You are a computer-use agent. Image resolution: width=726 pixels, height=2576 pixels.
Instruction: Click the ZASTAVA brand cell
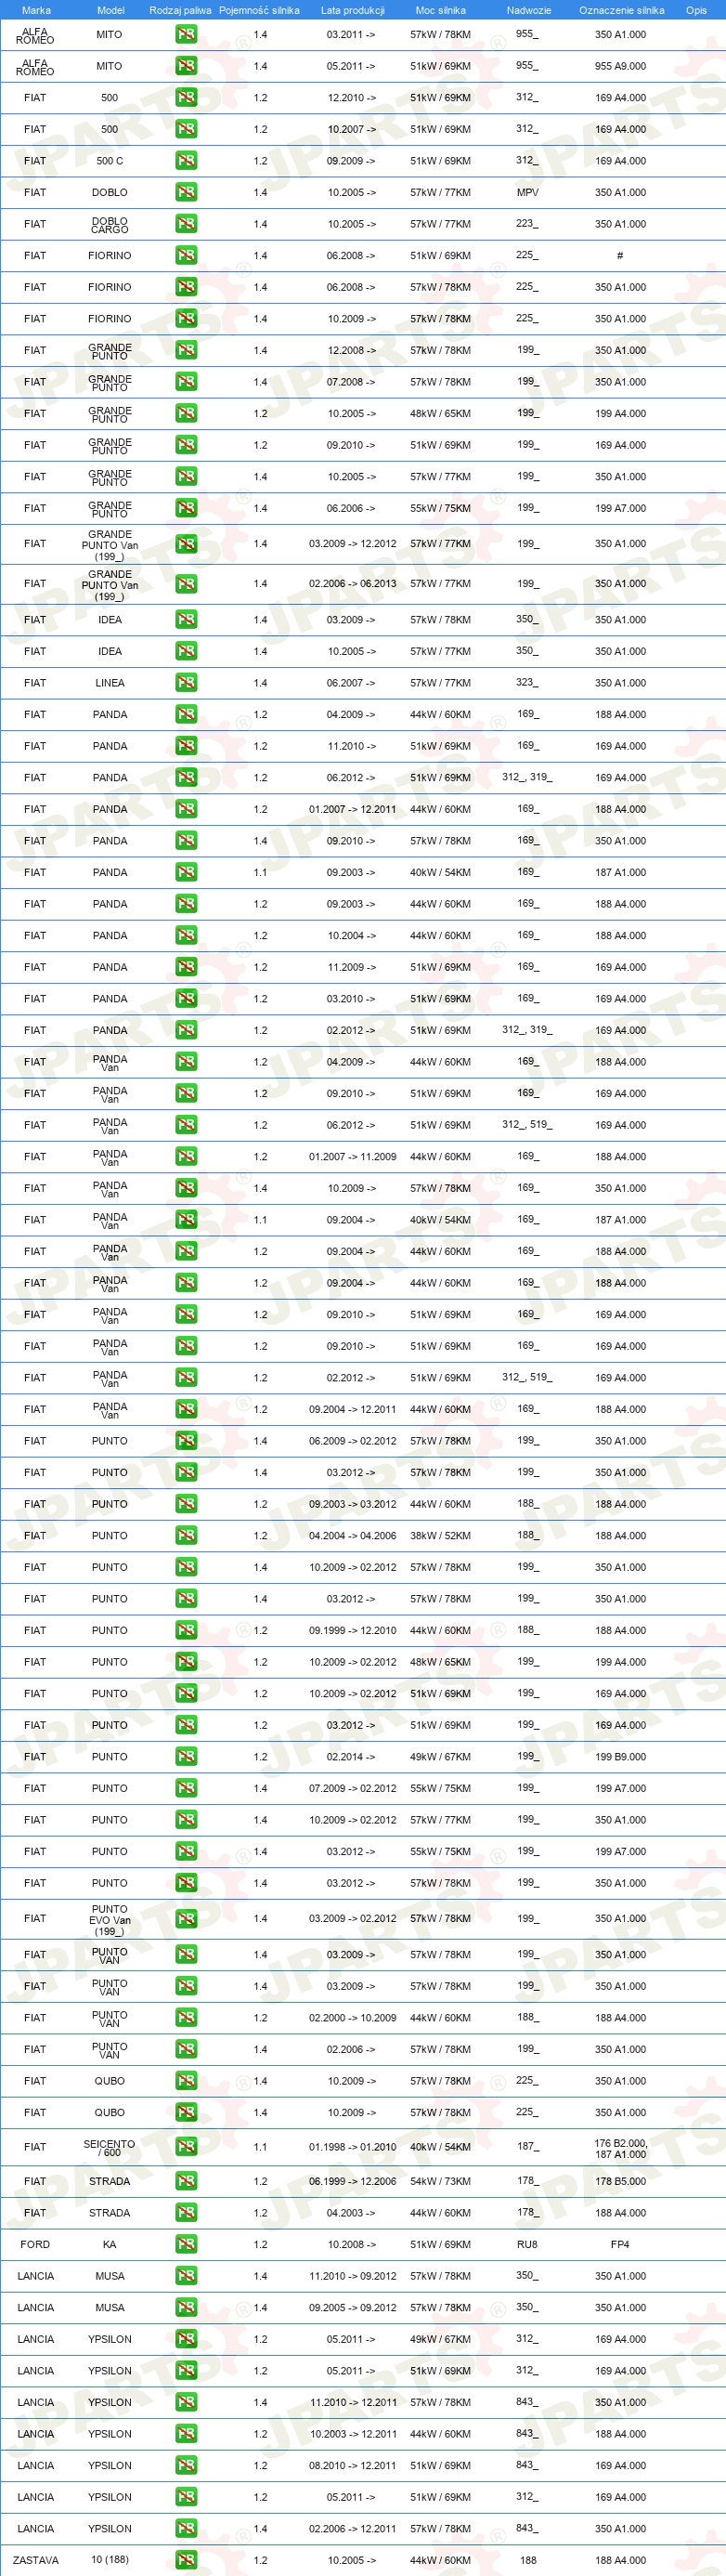pos(36,2560)
